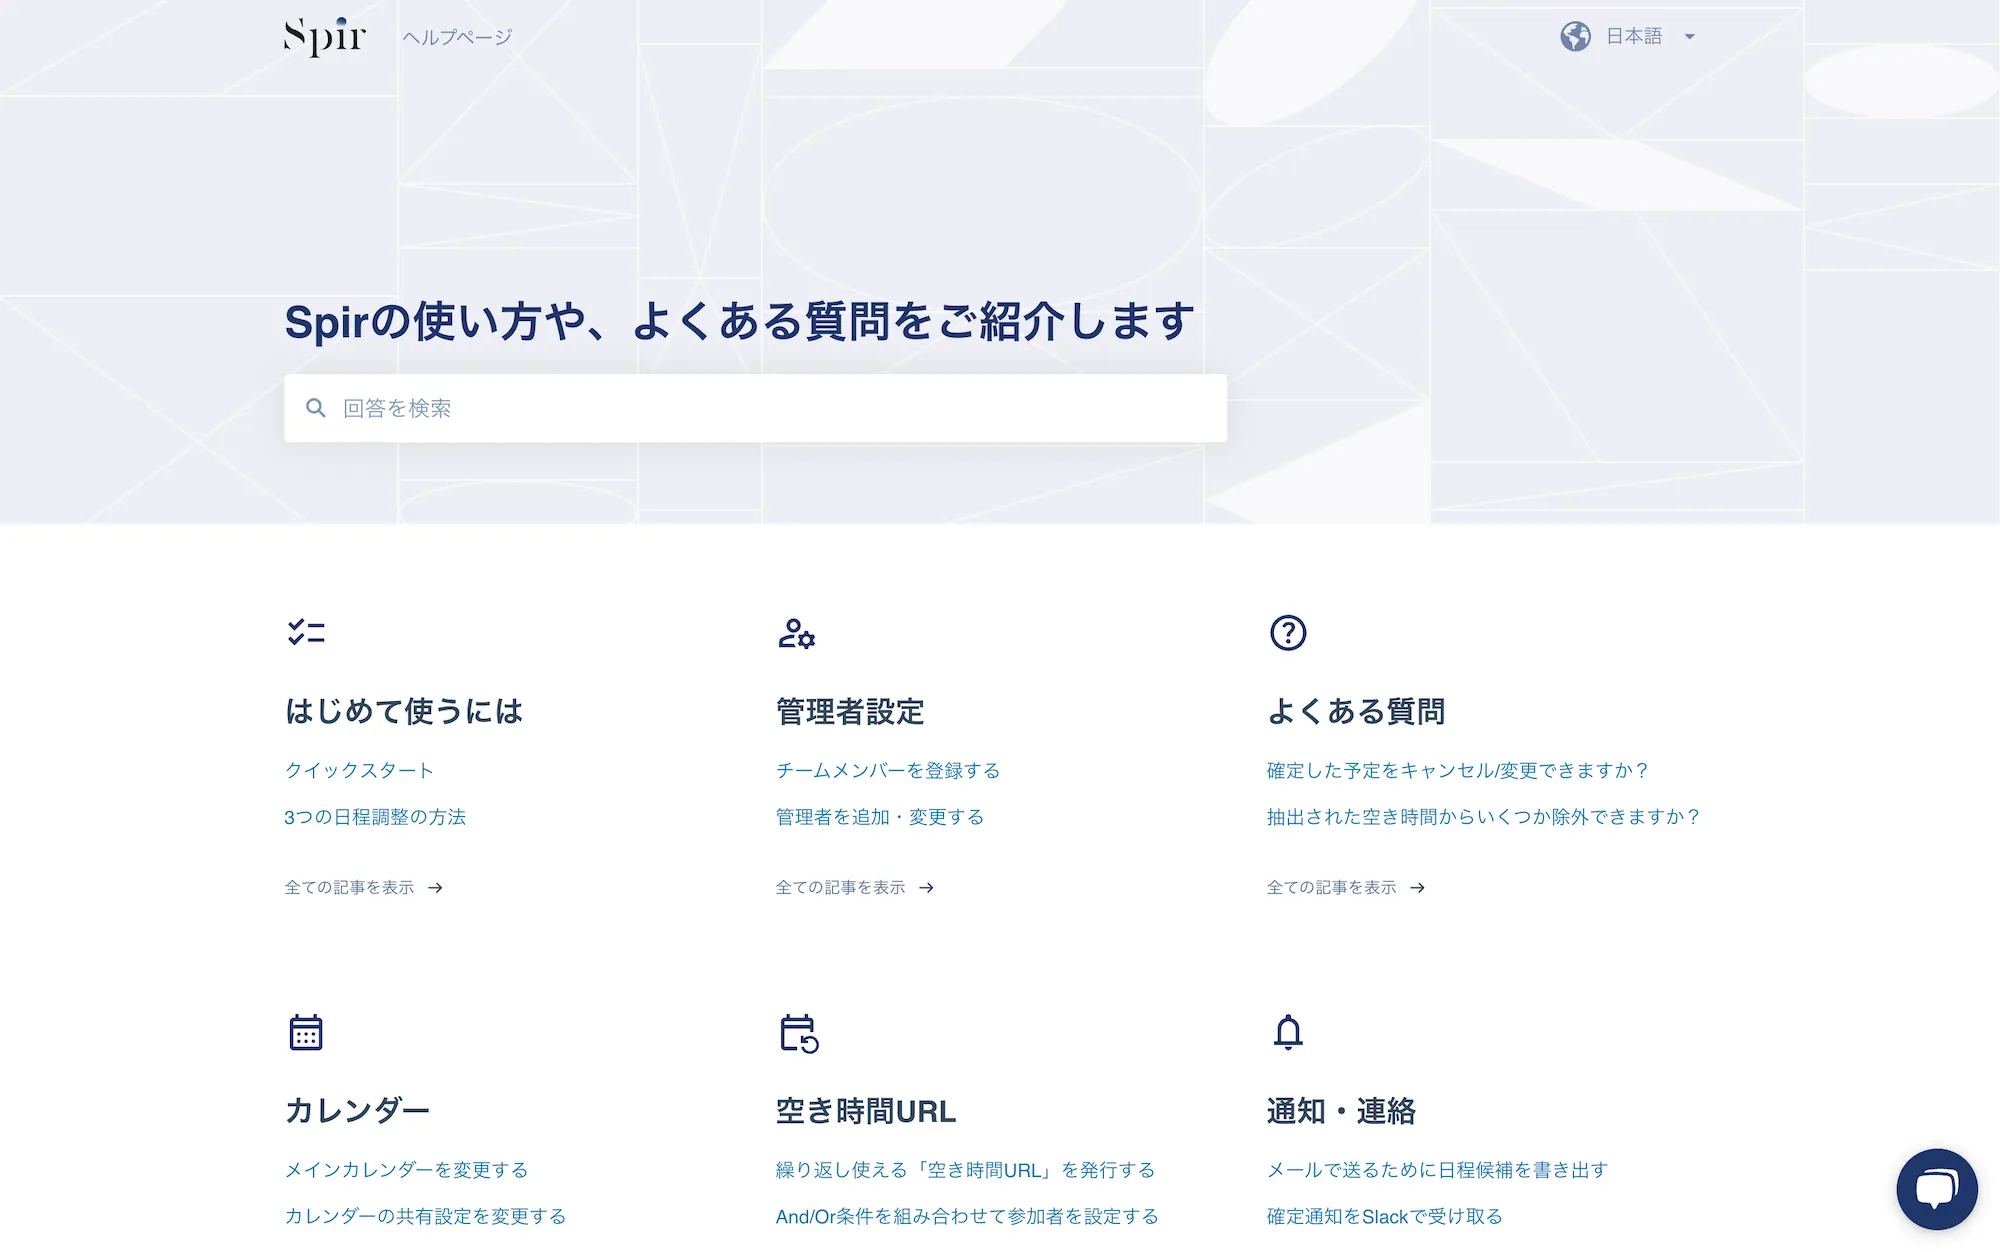Open the よくある質問 category heading
Viewport: 2000px width, 1252px height.
click(x=1356, y=711)
